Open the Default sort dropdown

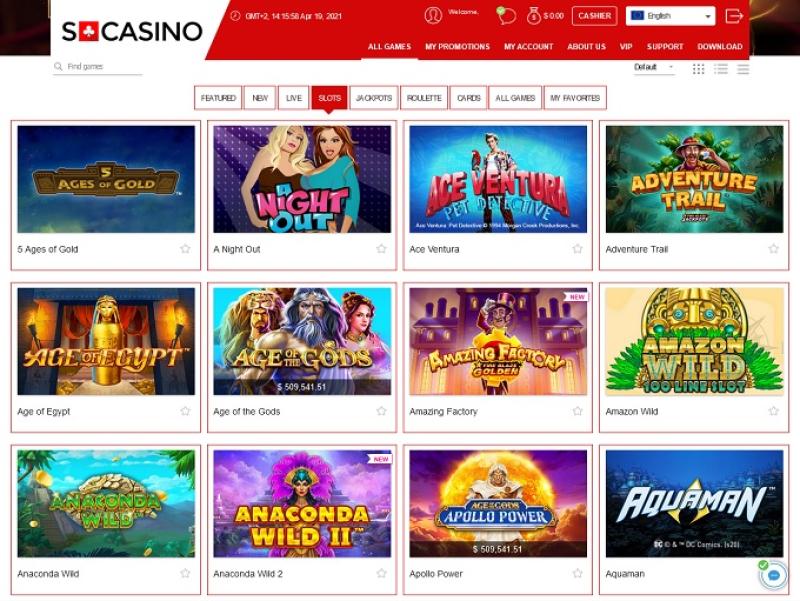coord(654,67)
